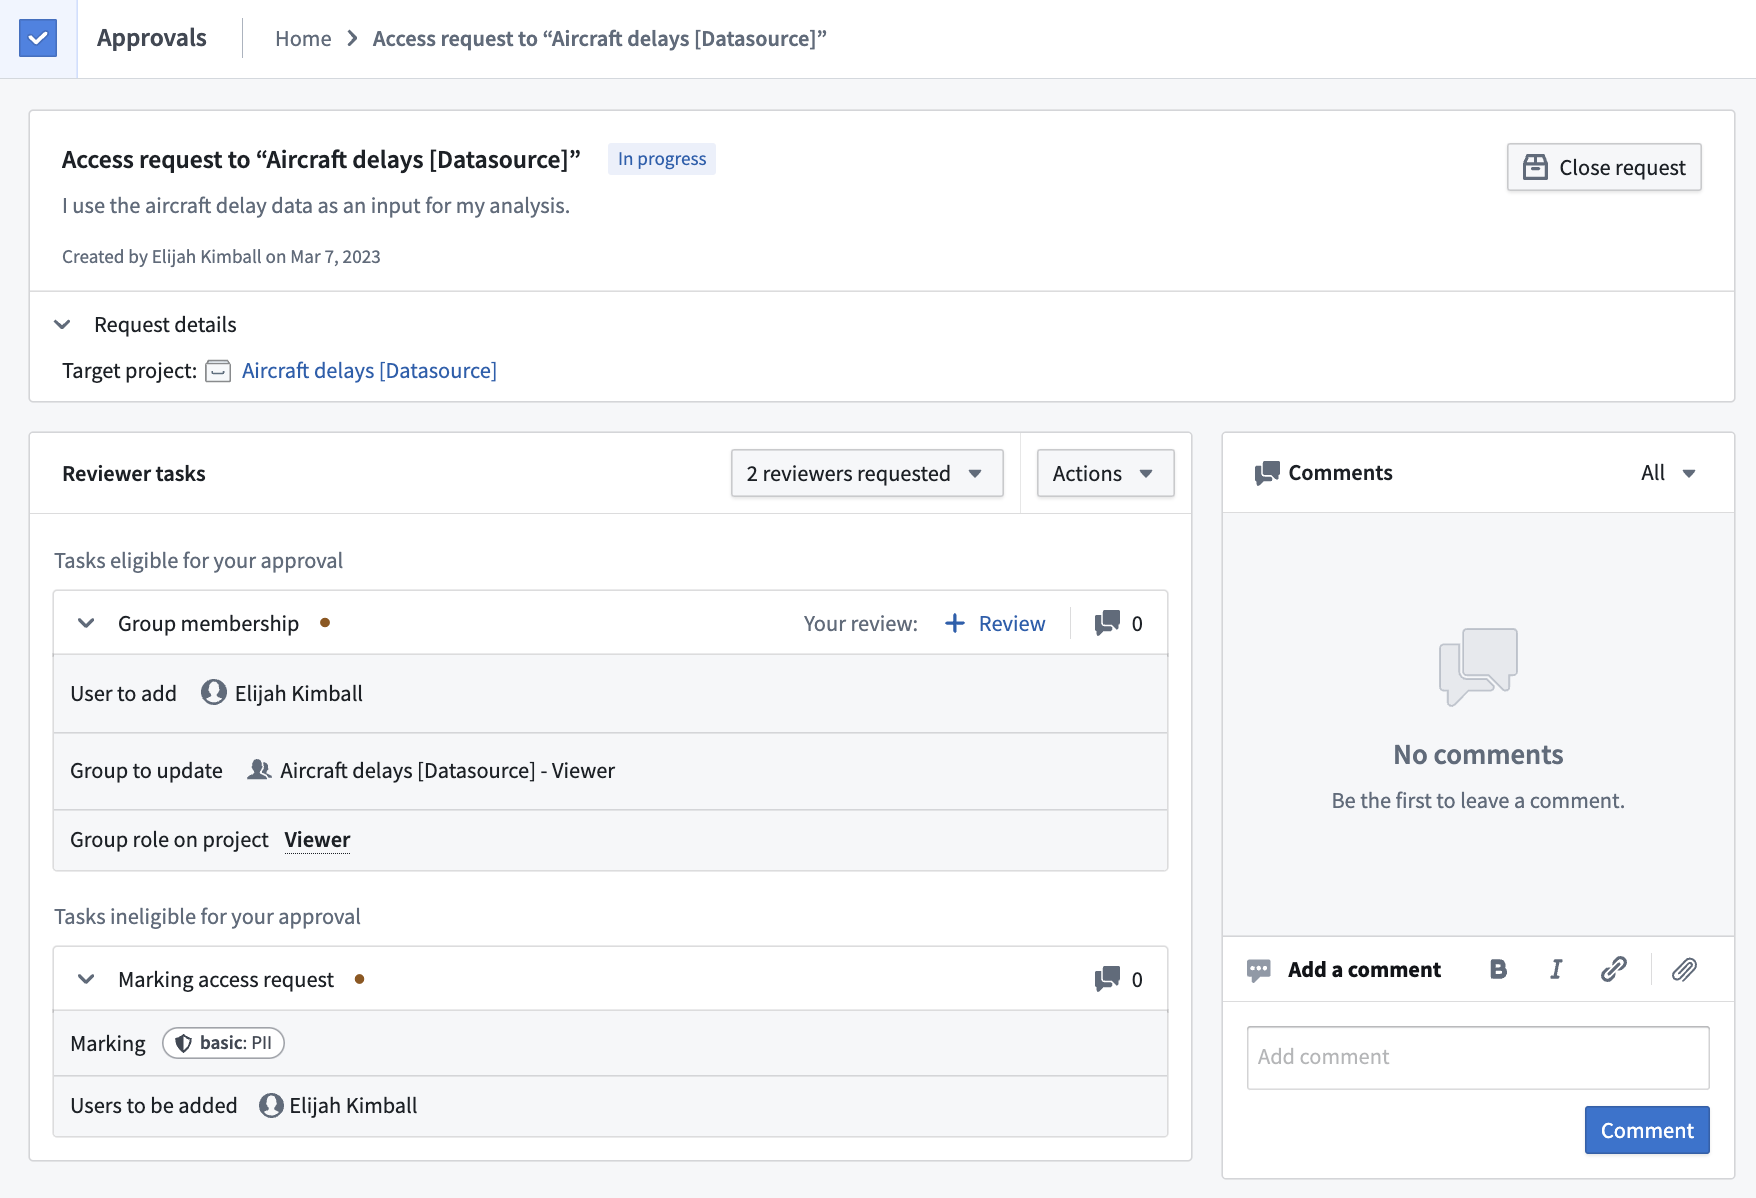Open the Actions dropdown menu
The image size is (1756, 1198).
pos(1105,473)
